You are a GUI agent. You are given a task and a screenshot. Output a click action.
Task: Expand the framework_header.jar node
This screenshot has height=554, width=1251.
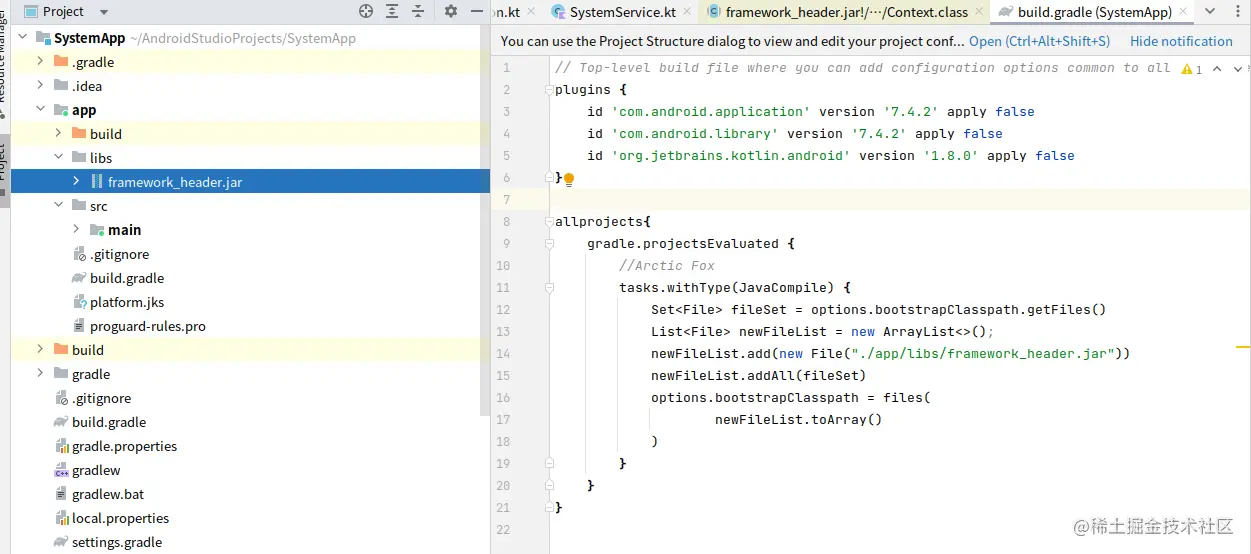click(x=76, y=182)
